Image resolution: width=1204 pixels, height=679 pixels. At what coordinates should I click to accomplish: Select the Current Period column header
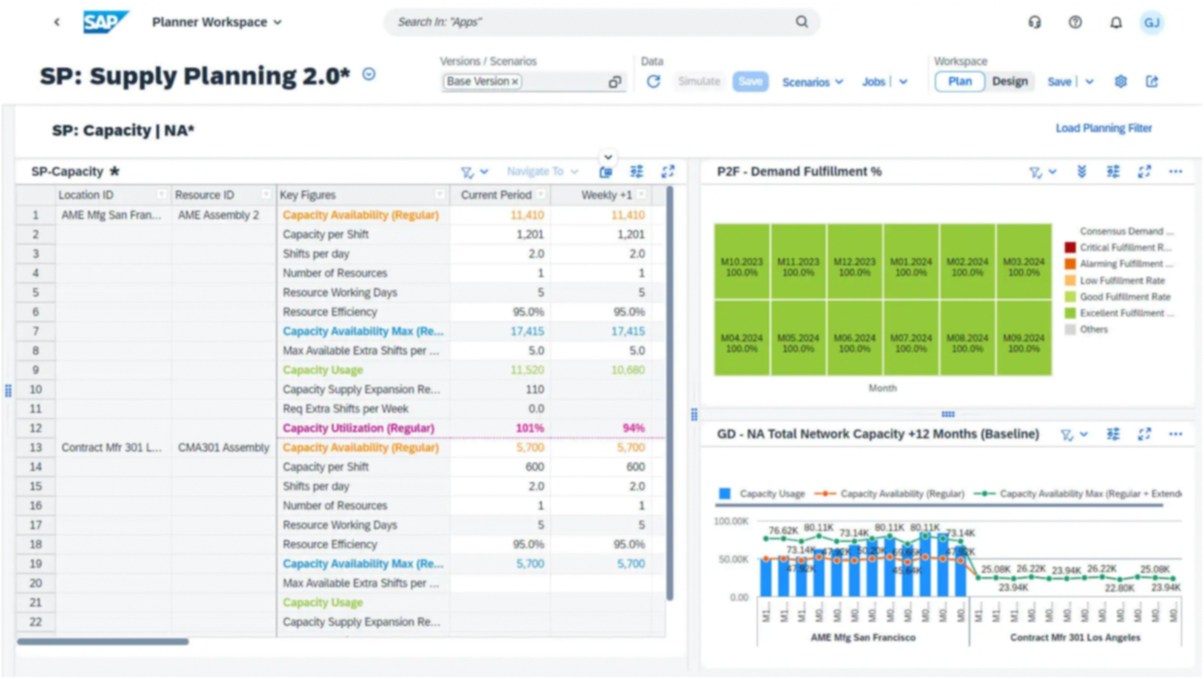pyautogui.click(x=495, y=195)
